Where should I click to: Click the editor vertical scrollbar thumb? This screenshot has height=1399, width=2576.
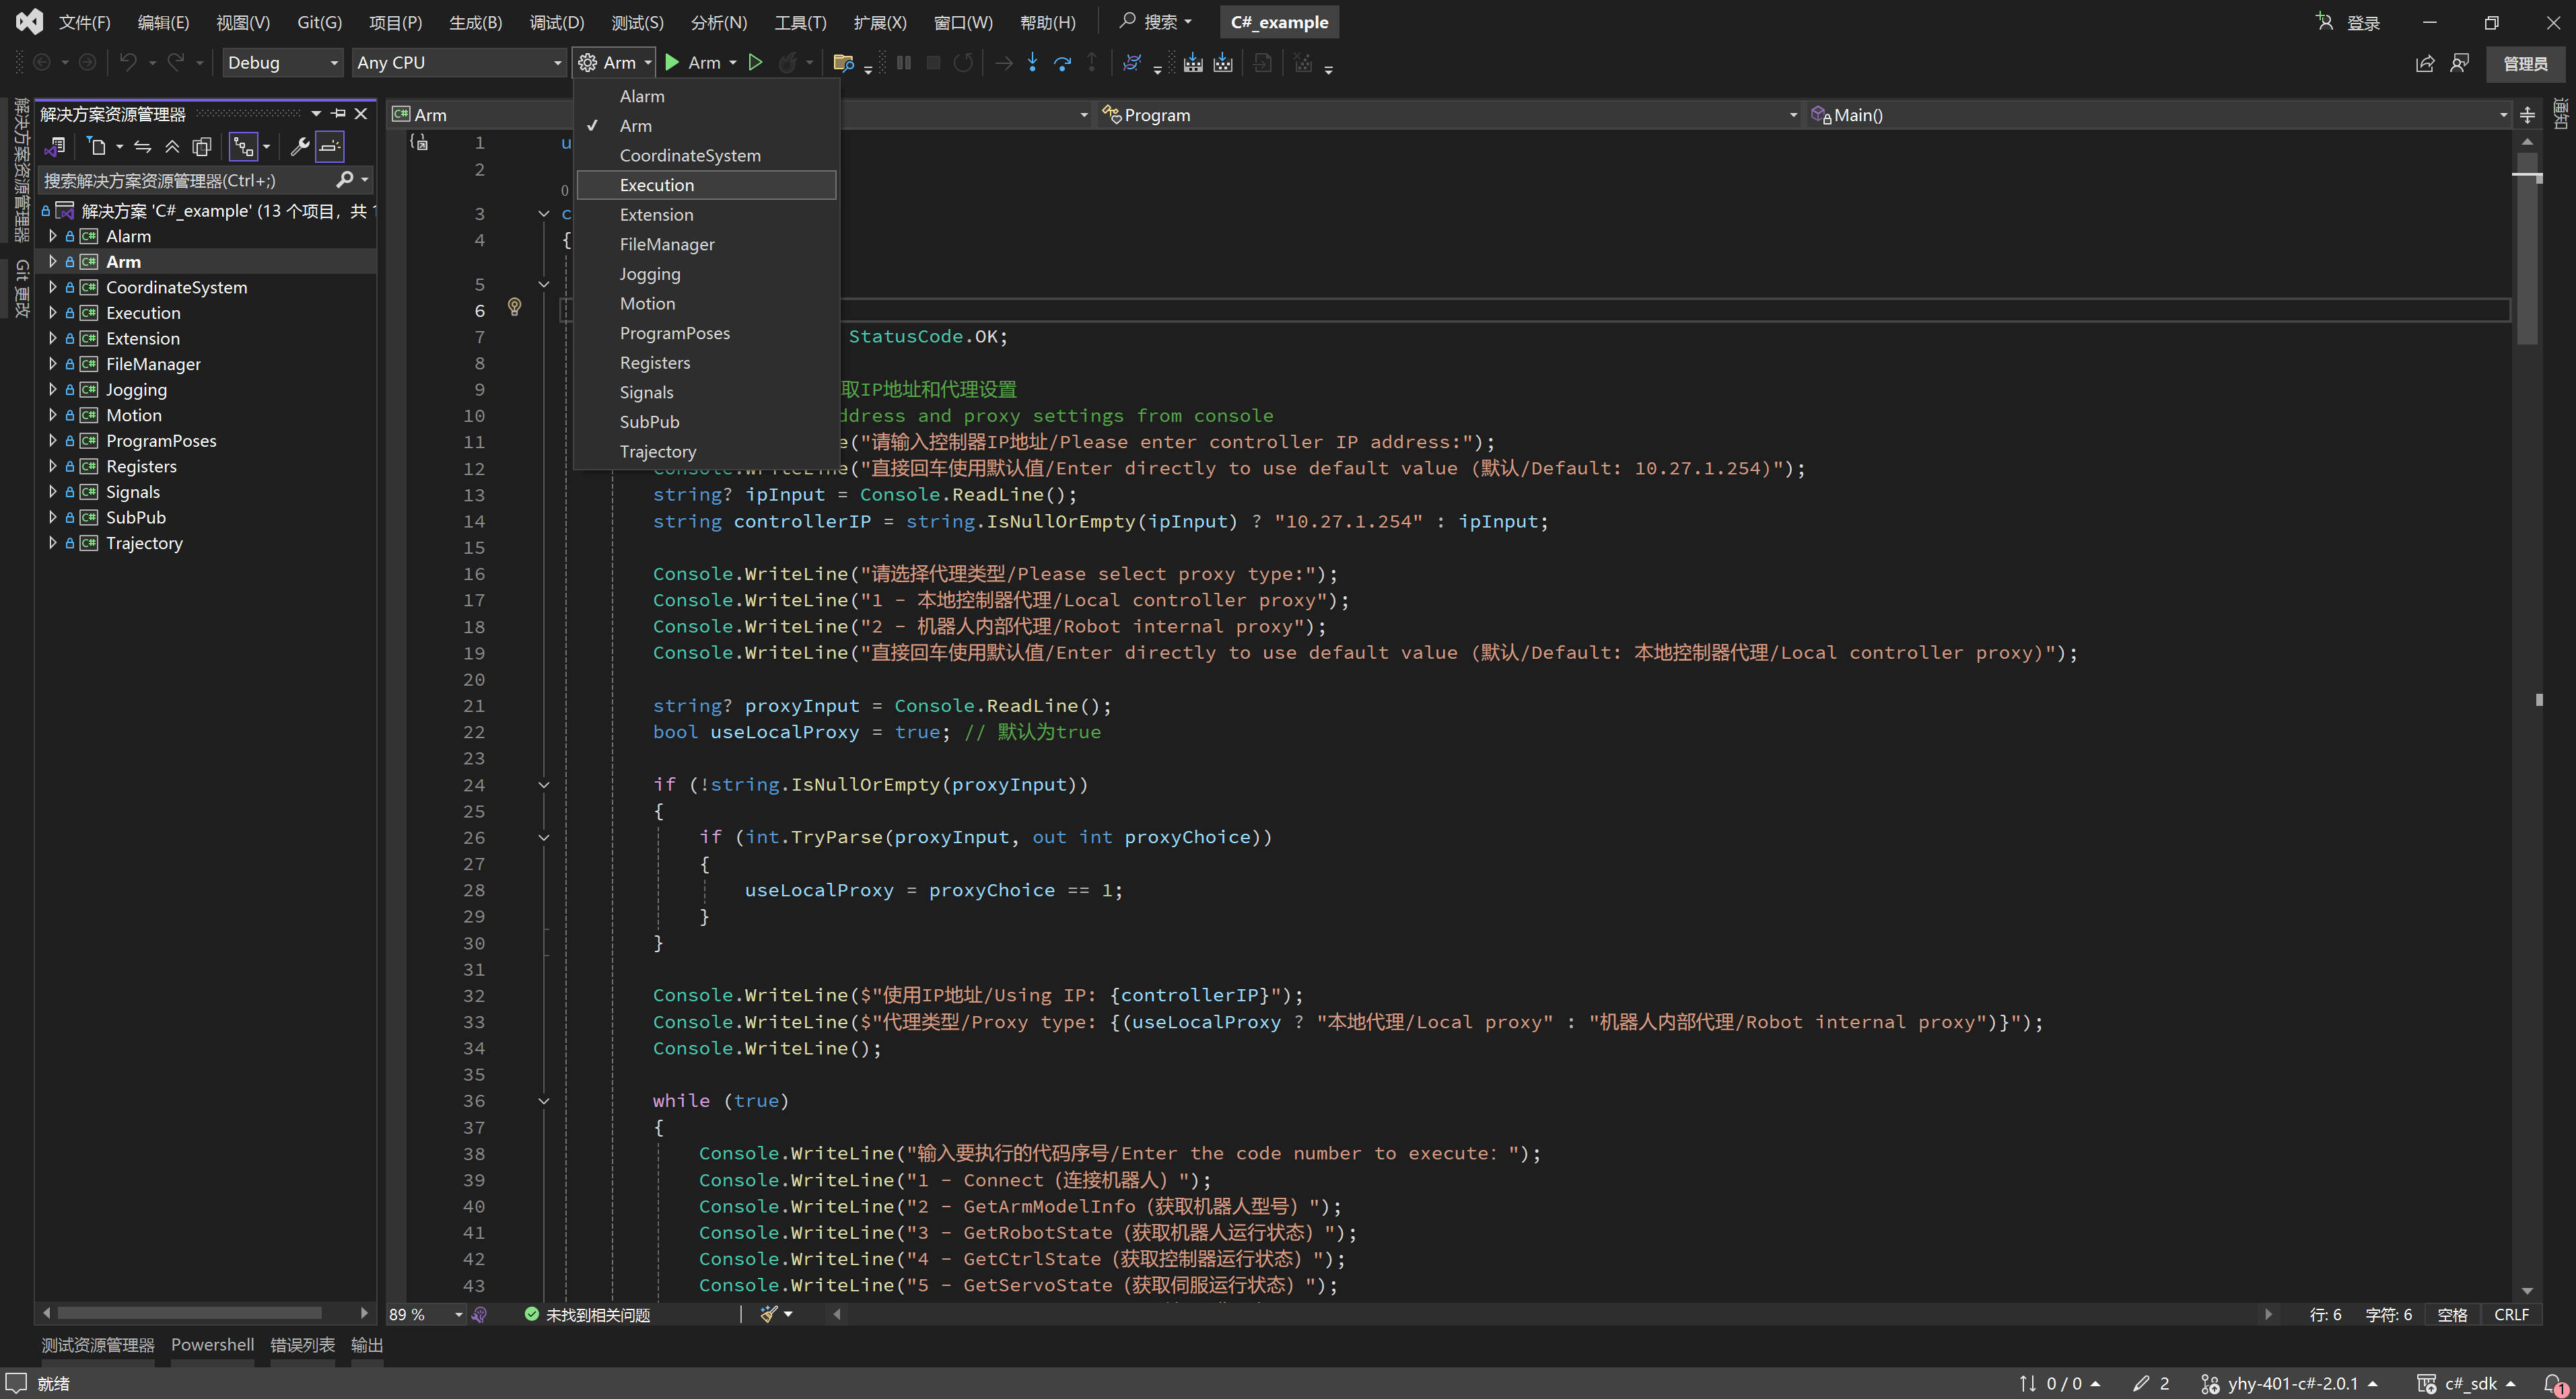(x=2527, y=250)
